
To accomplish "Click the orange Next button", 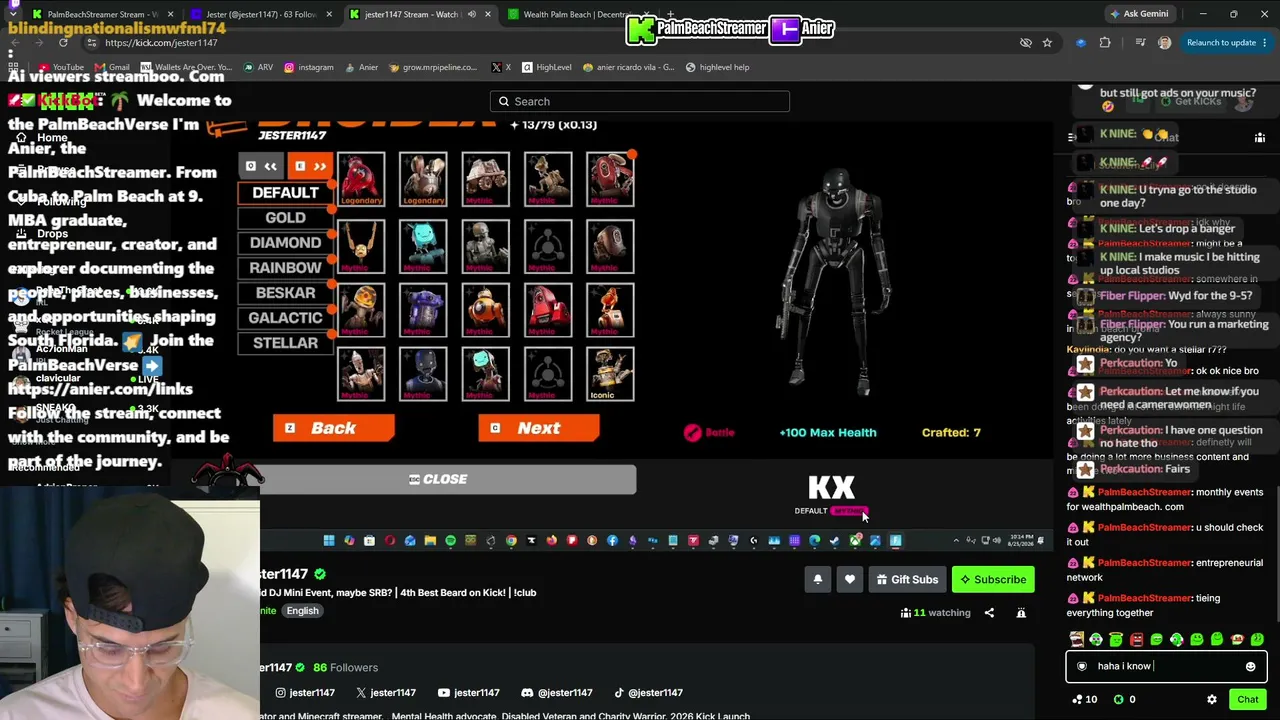I will 539,428.
